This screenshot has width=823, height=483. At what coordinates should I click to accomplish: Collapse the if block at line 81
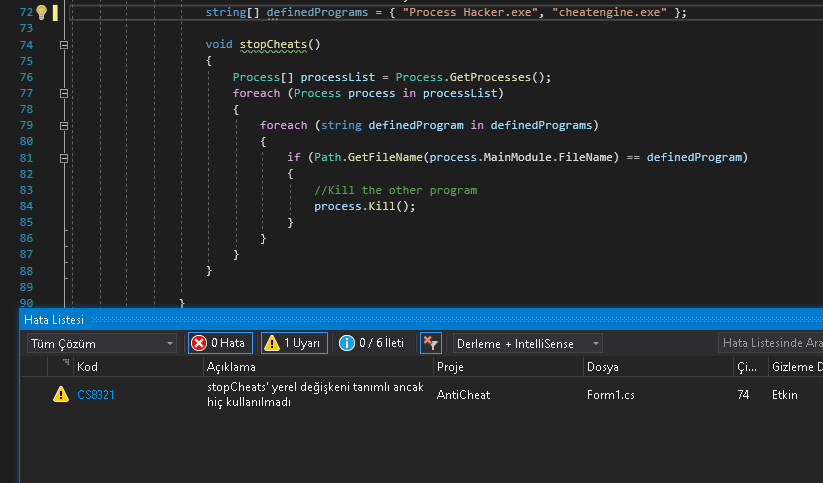tap(64, 158)
